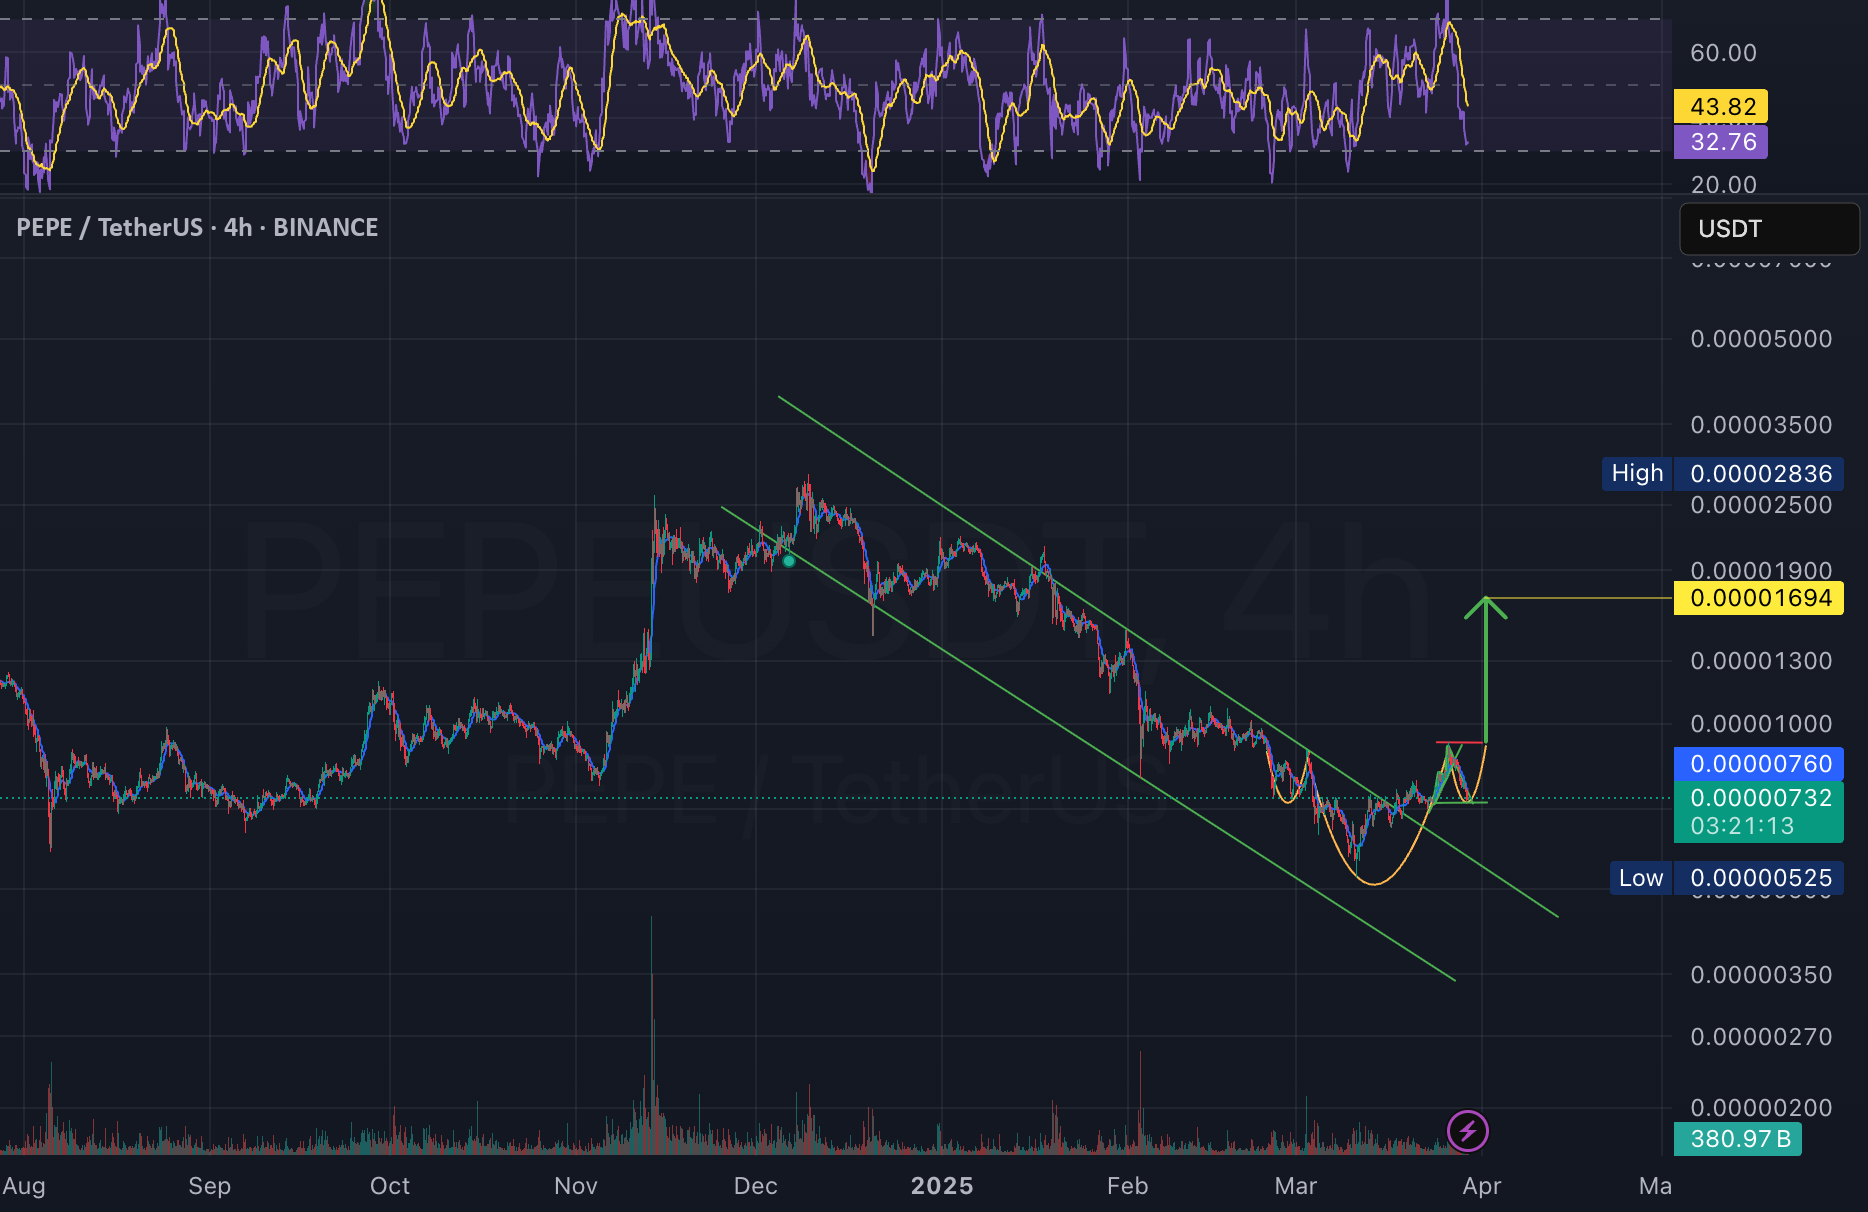Image resolution: width=1868 pixels, height=1212 pixels.
Task: Click the green current price 0.00000732 label
Action: click(1758, 811)
